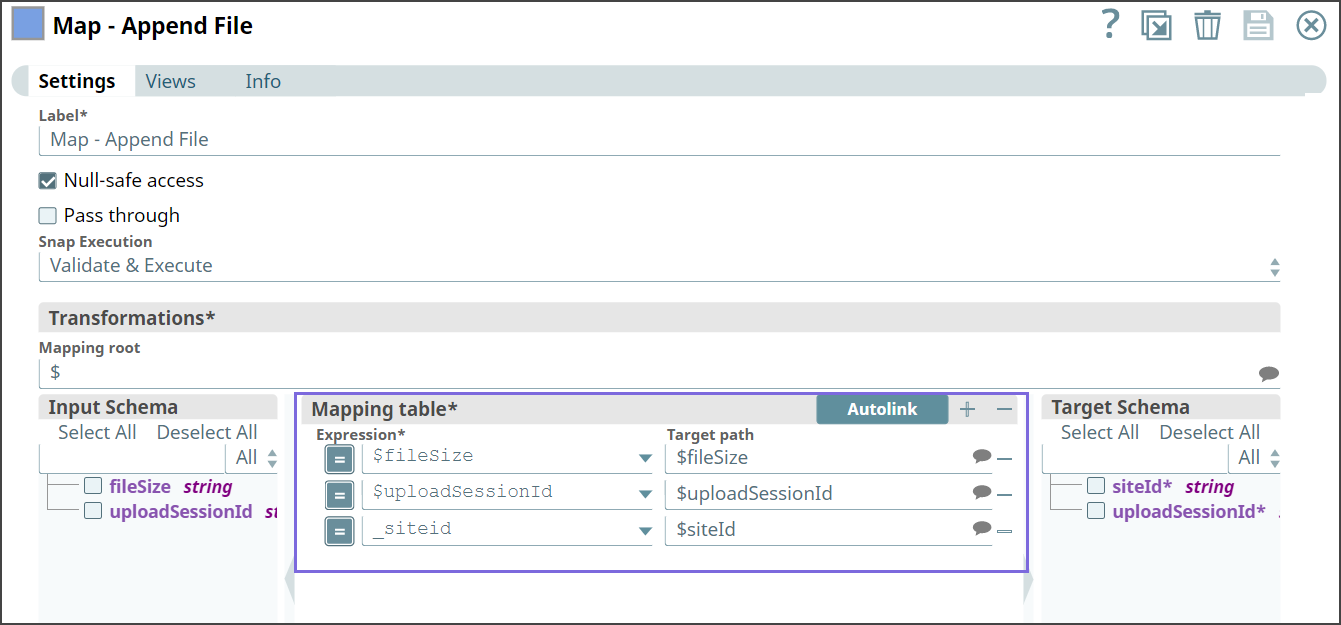Select All fields in the Input Schema

[x=97, y=431]
